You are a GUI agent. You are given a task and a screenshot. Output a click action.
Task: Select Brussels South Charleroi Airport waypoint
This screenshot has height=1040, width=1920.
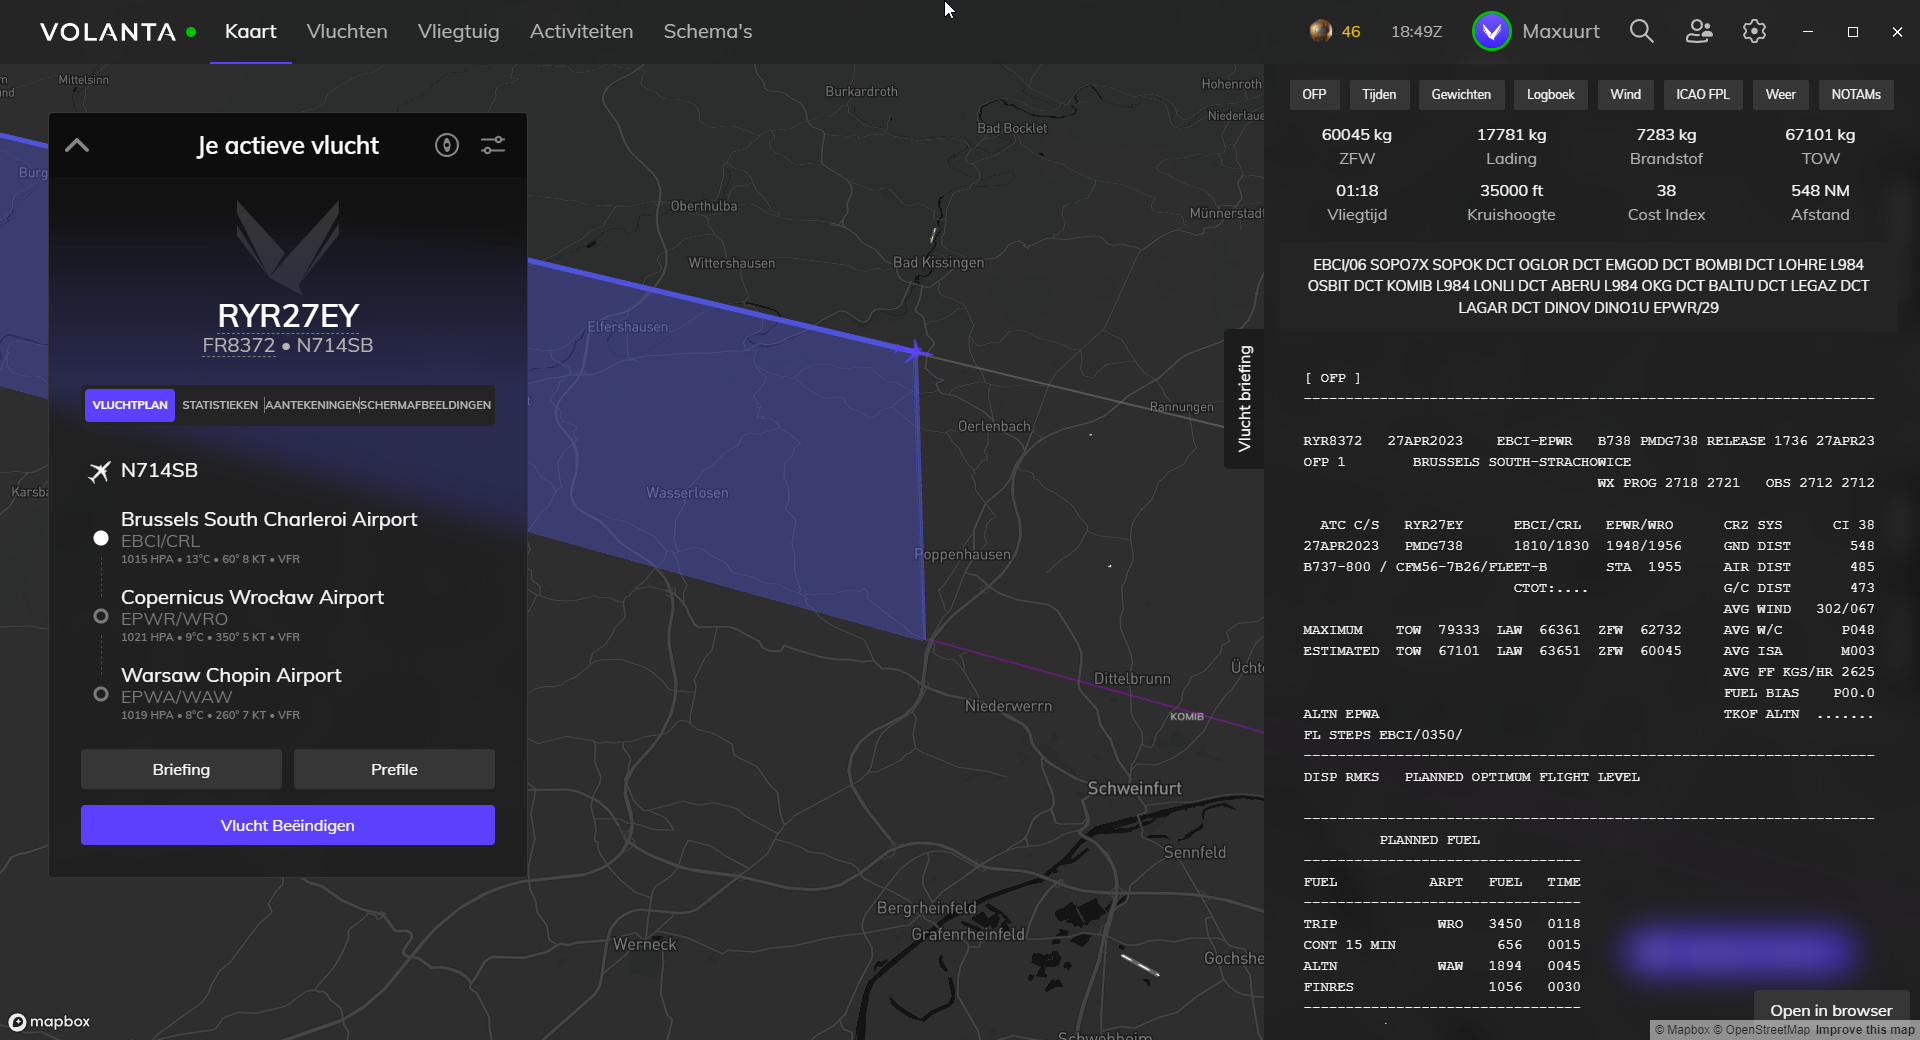click(x=268, y=520)
